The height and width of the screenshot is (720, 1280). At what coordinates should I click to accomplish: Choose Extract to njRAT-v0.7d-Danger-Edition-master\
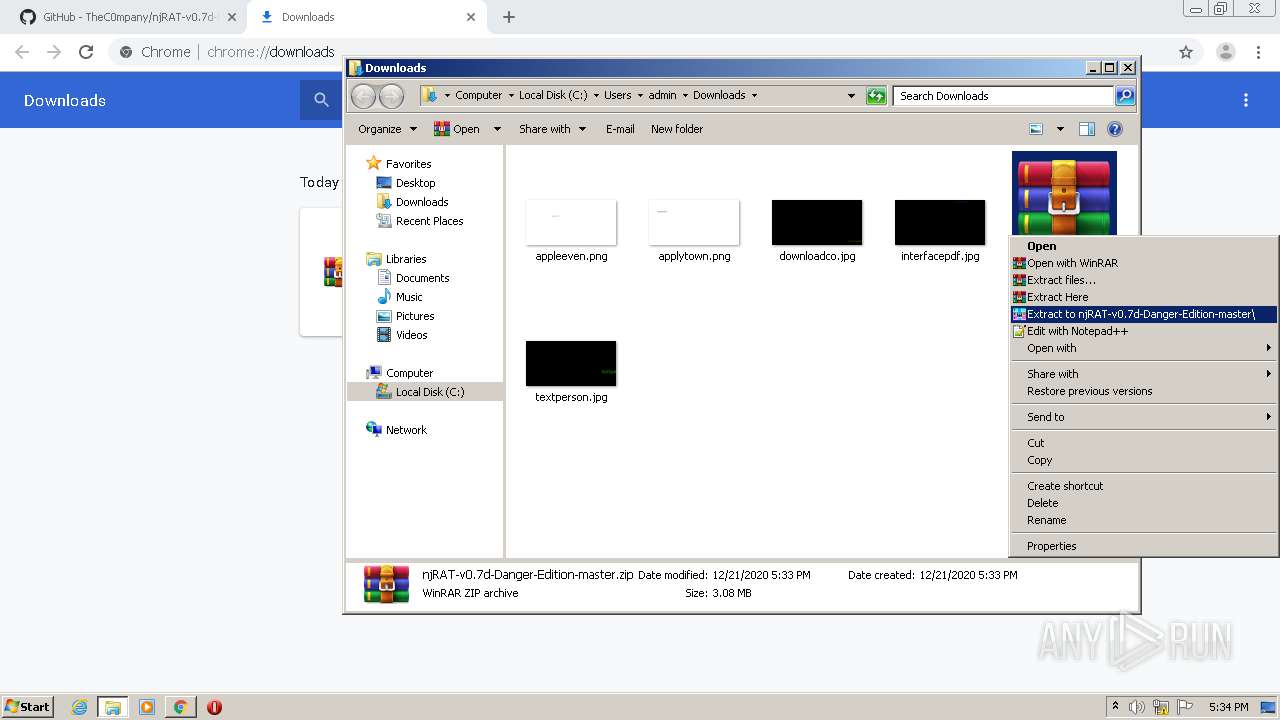coord(1144,314)
